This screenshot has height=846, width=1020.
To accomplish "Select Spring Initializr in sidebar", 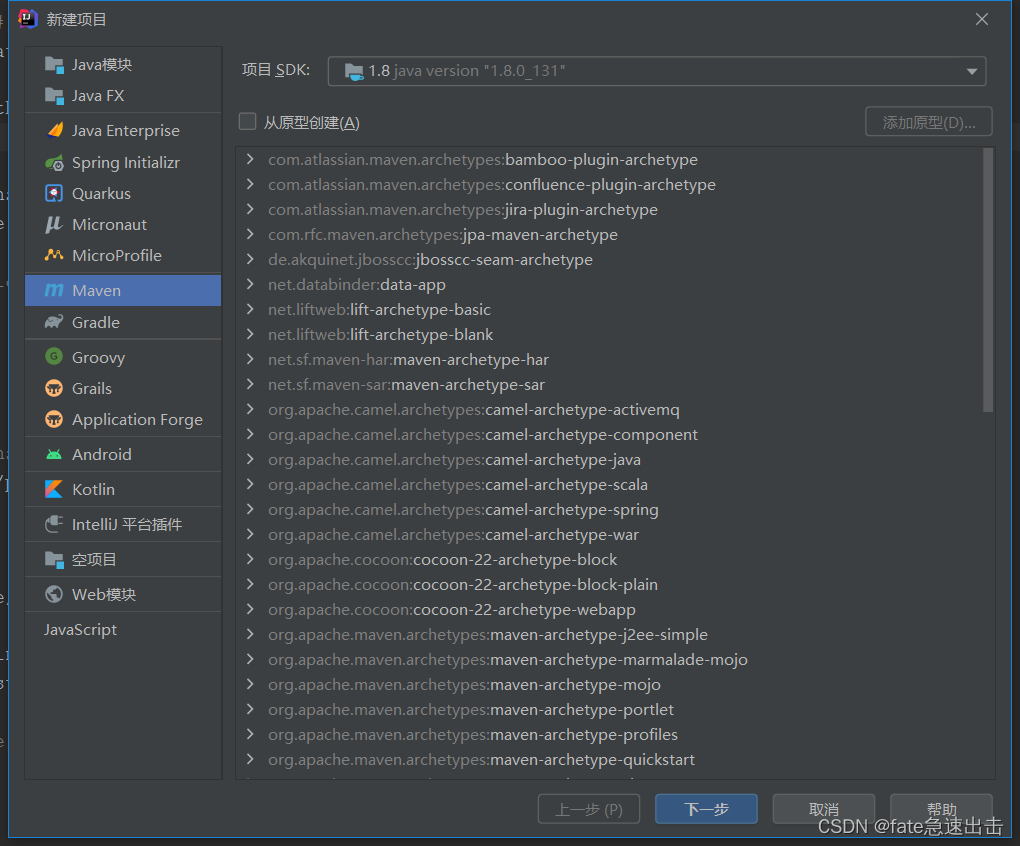I will pyautogui.click(x=123, y=163).
